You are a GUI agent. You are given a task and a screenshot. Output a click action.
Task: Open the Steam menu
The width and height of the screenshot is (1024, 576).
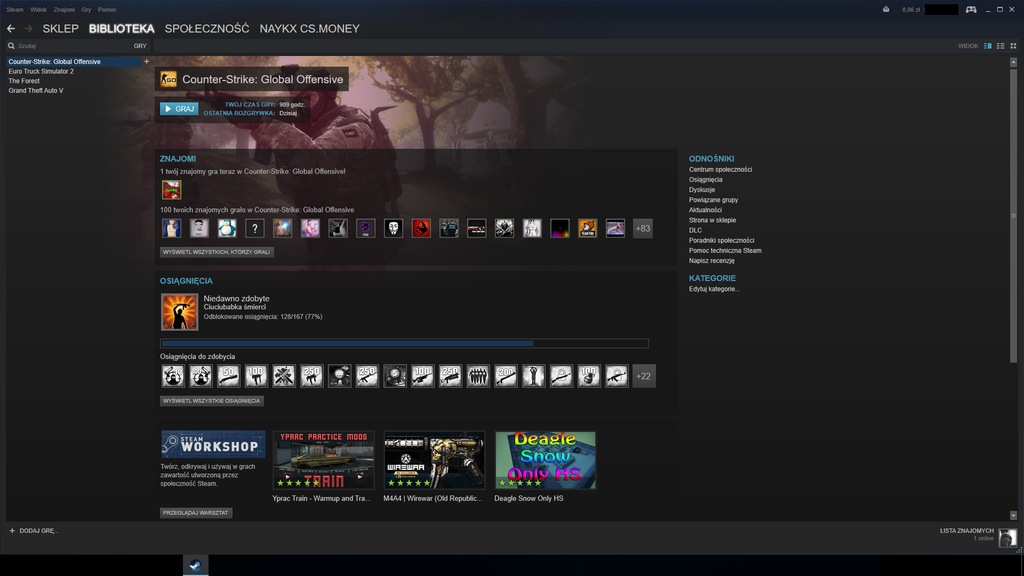(15, 10)
